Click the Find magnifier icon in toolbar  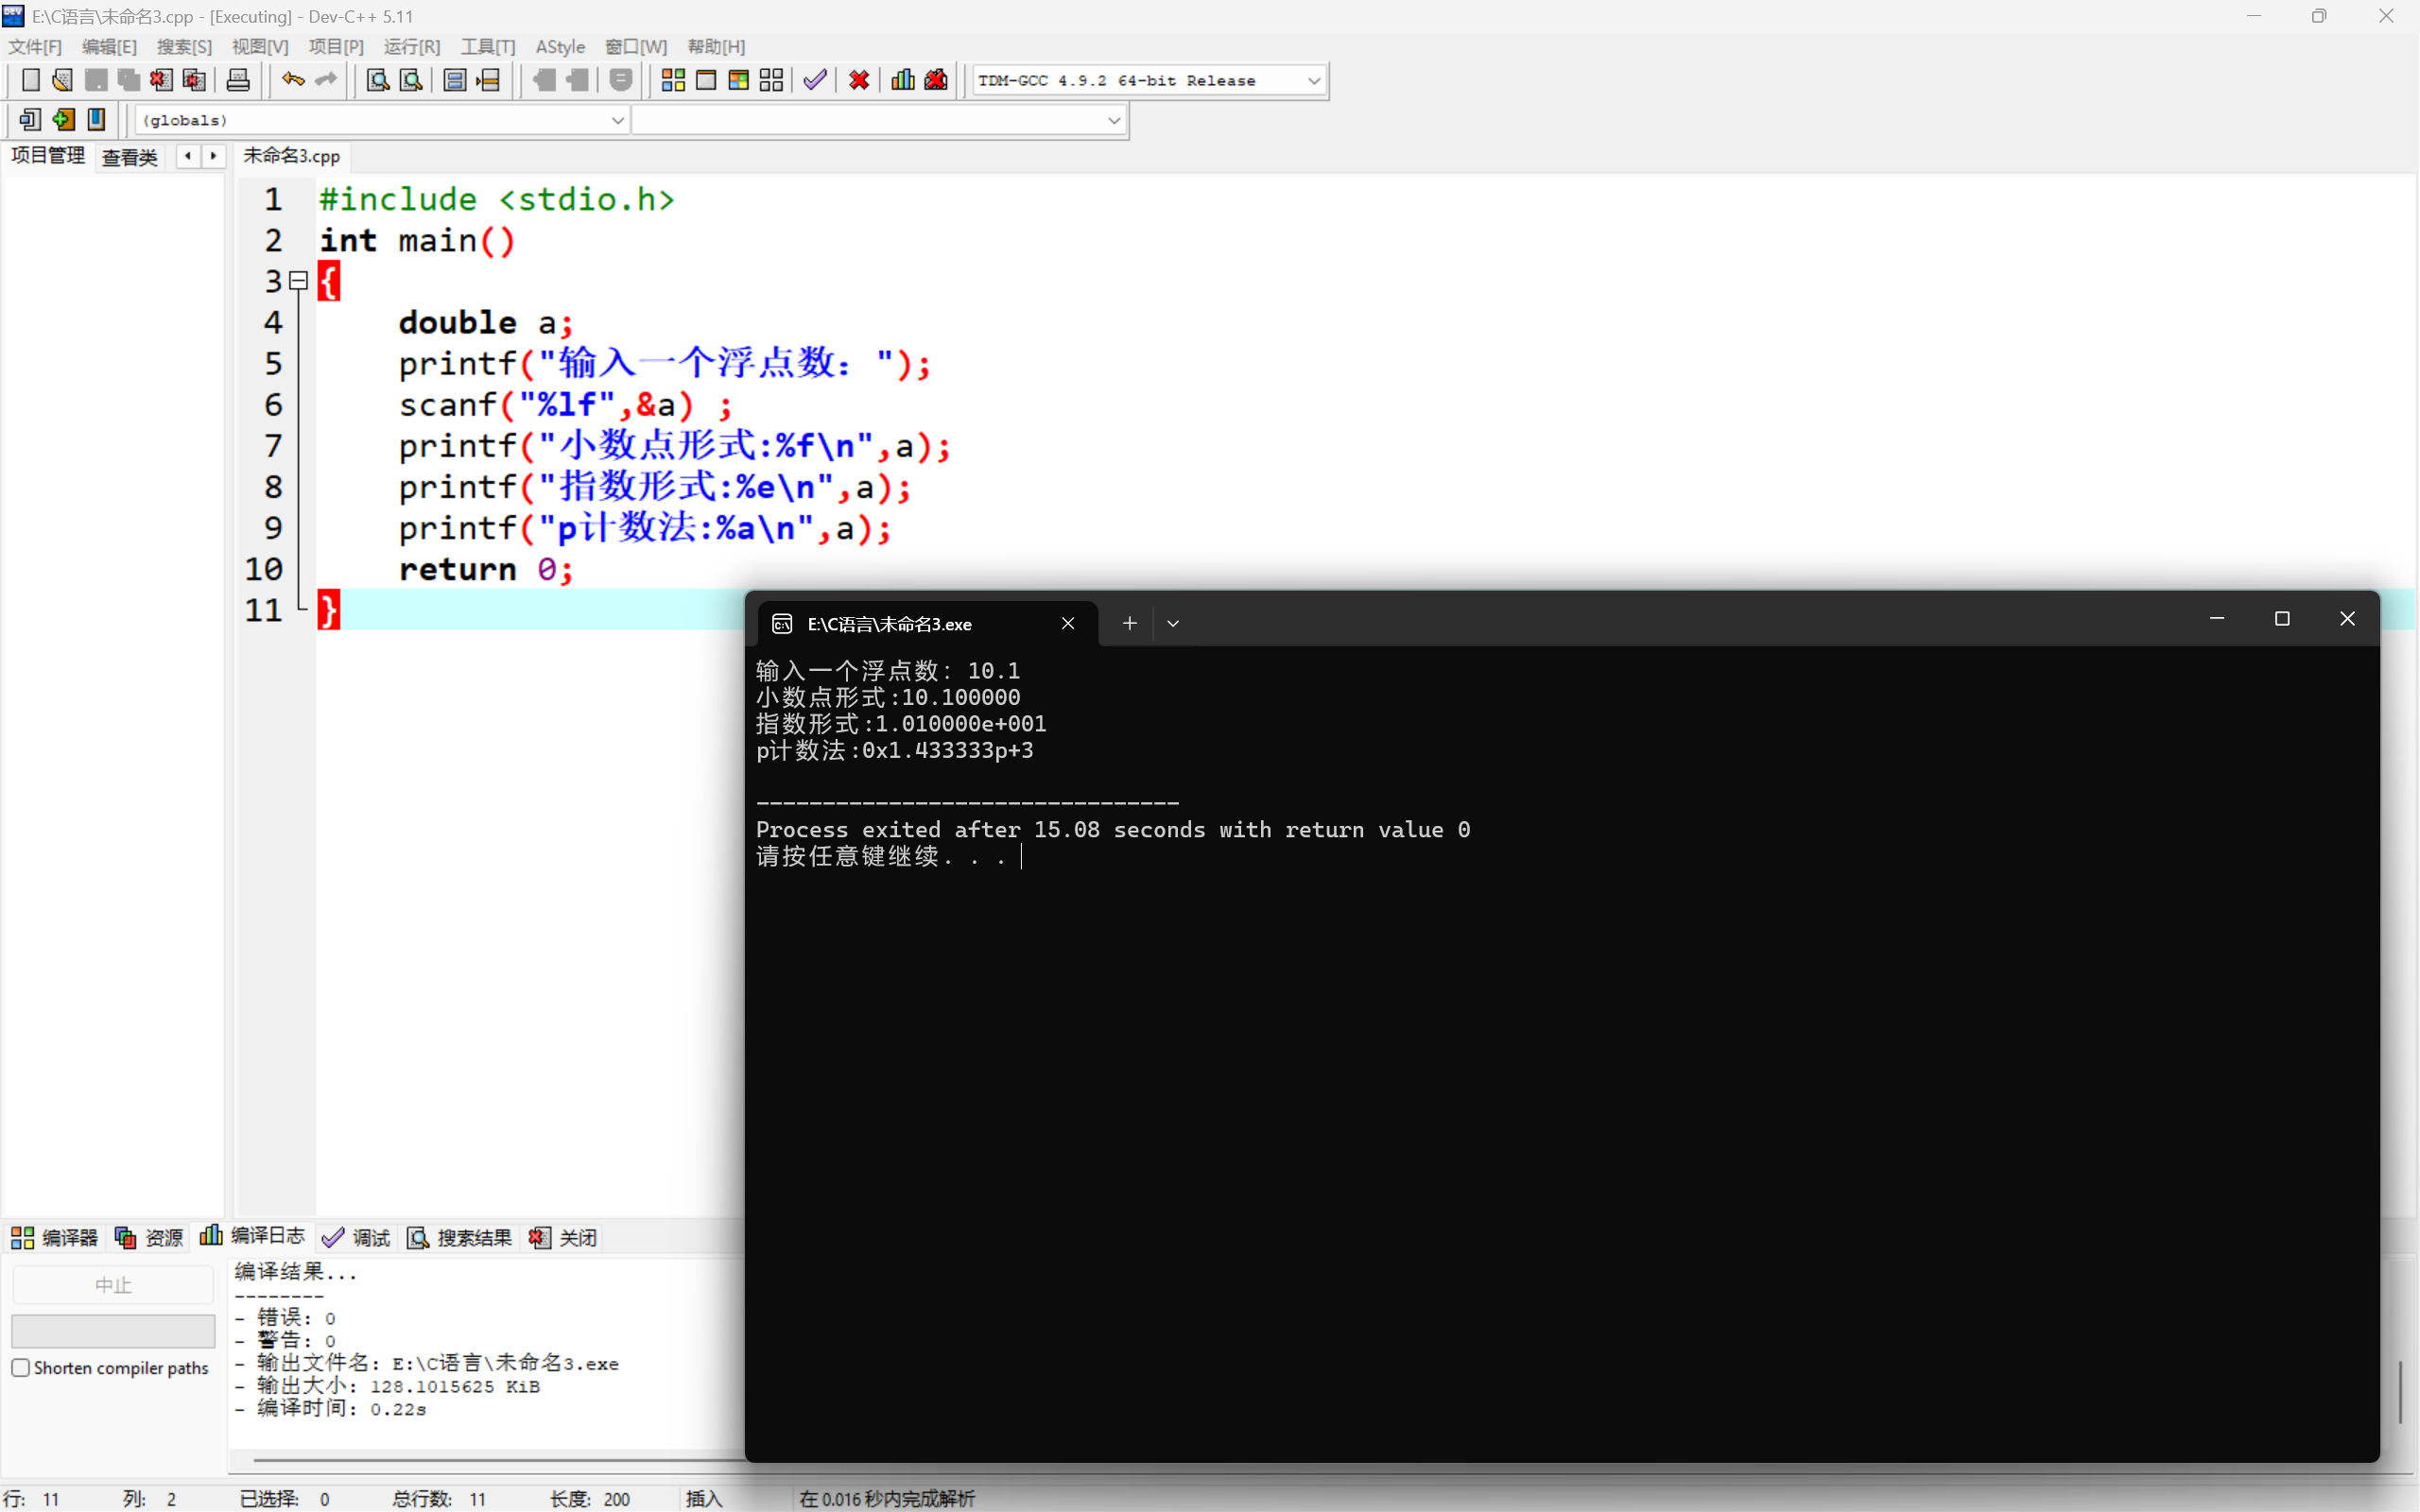(378, 80)
